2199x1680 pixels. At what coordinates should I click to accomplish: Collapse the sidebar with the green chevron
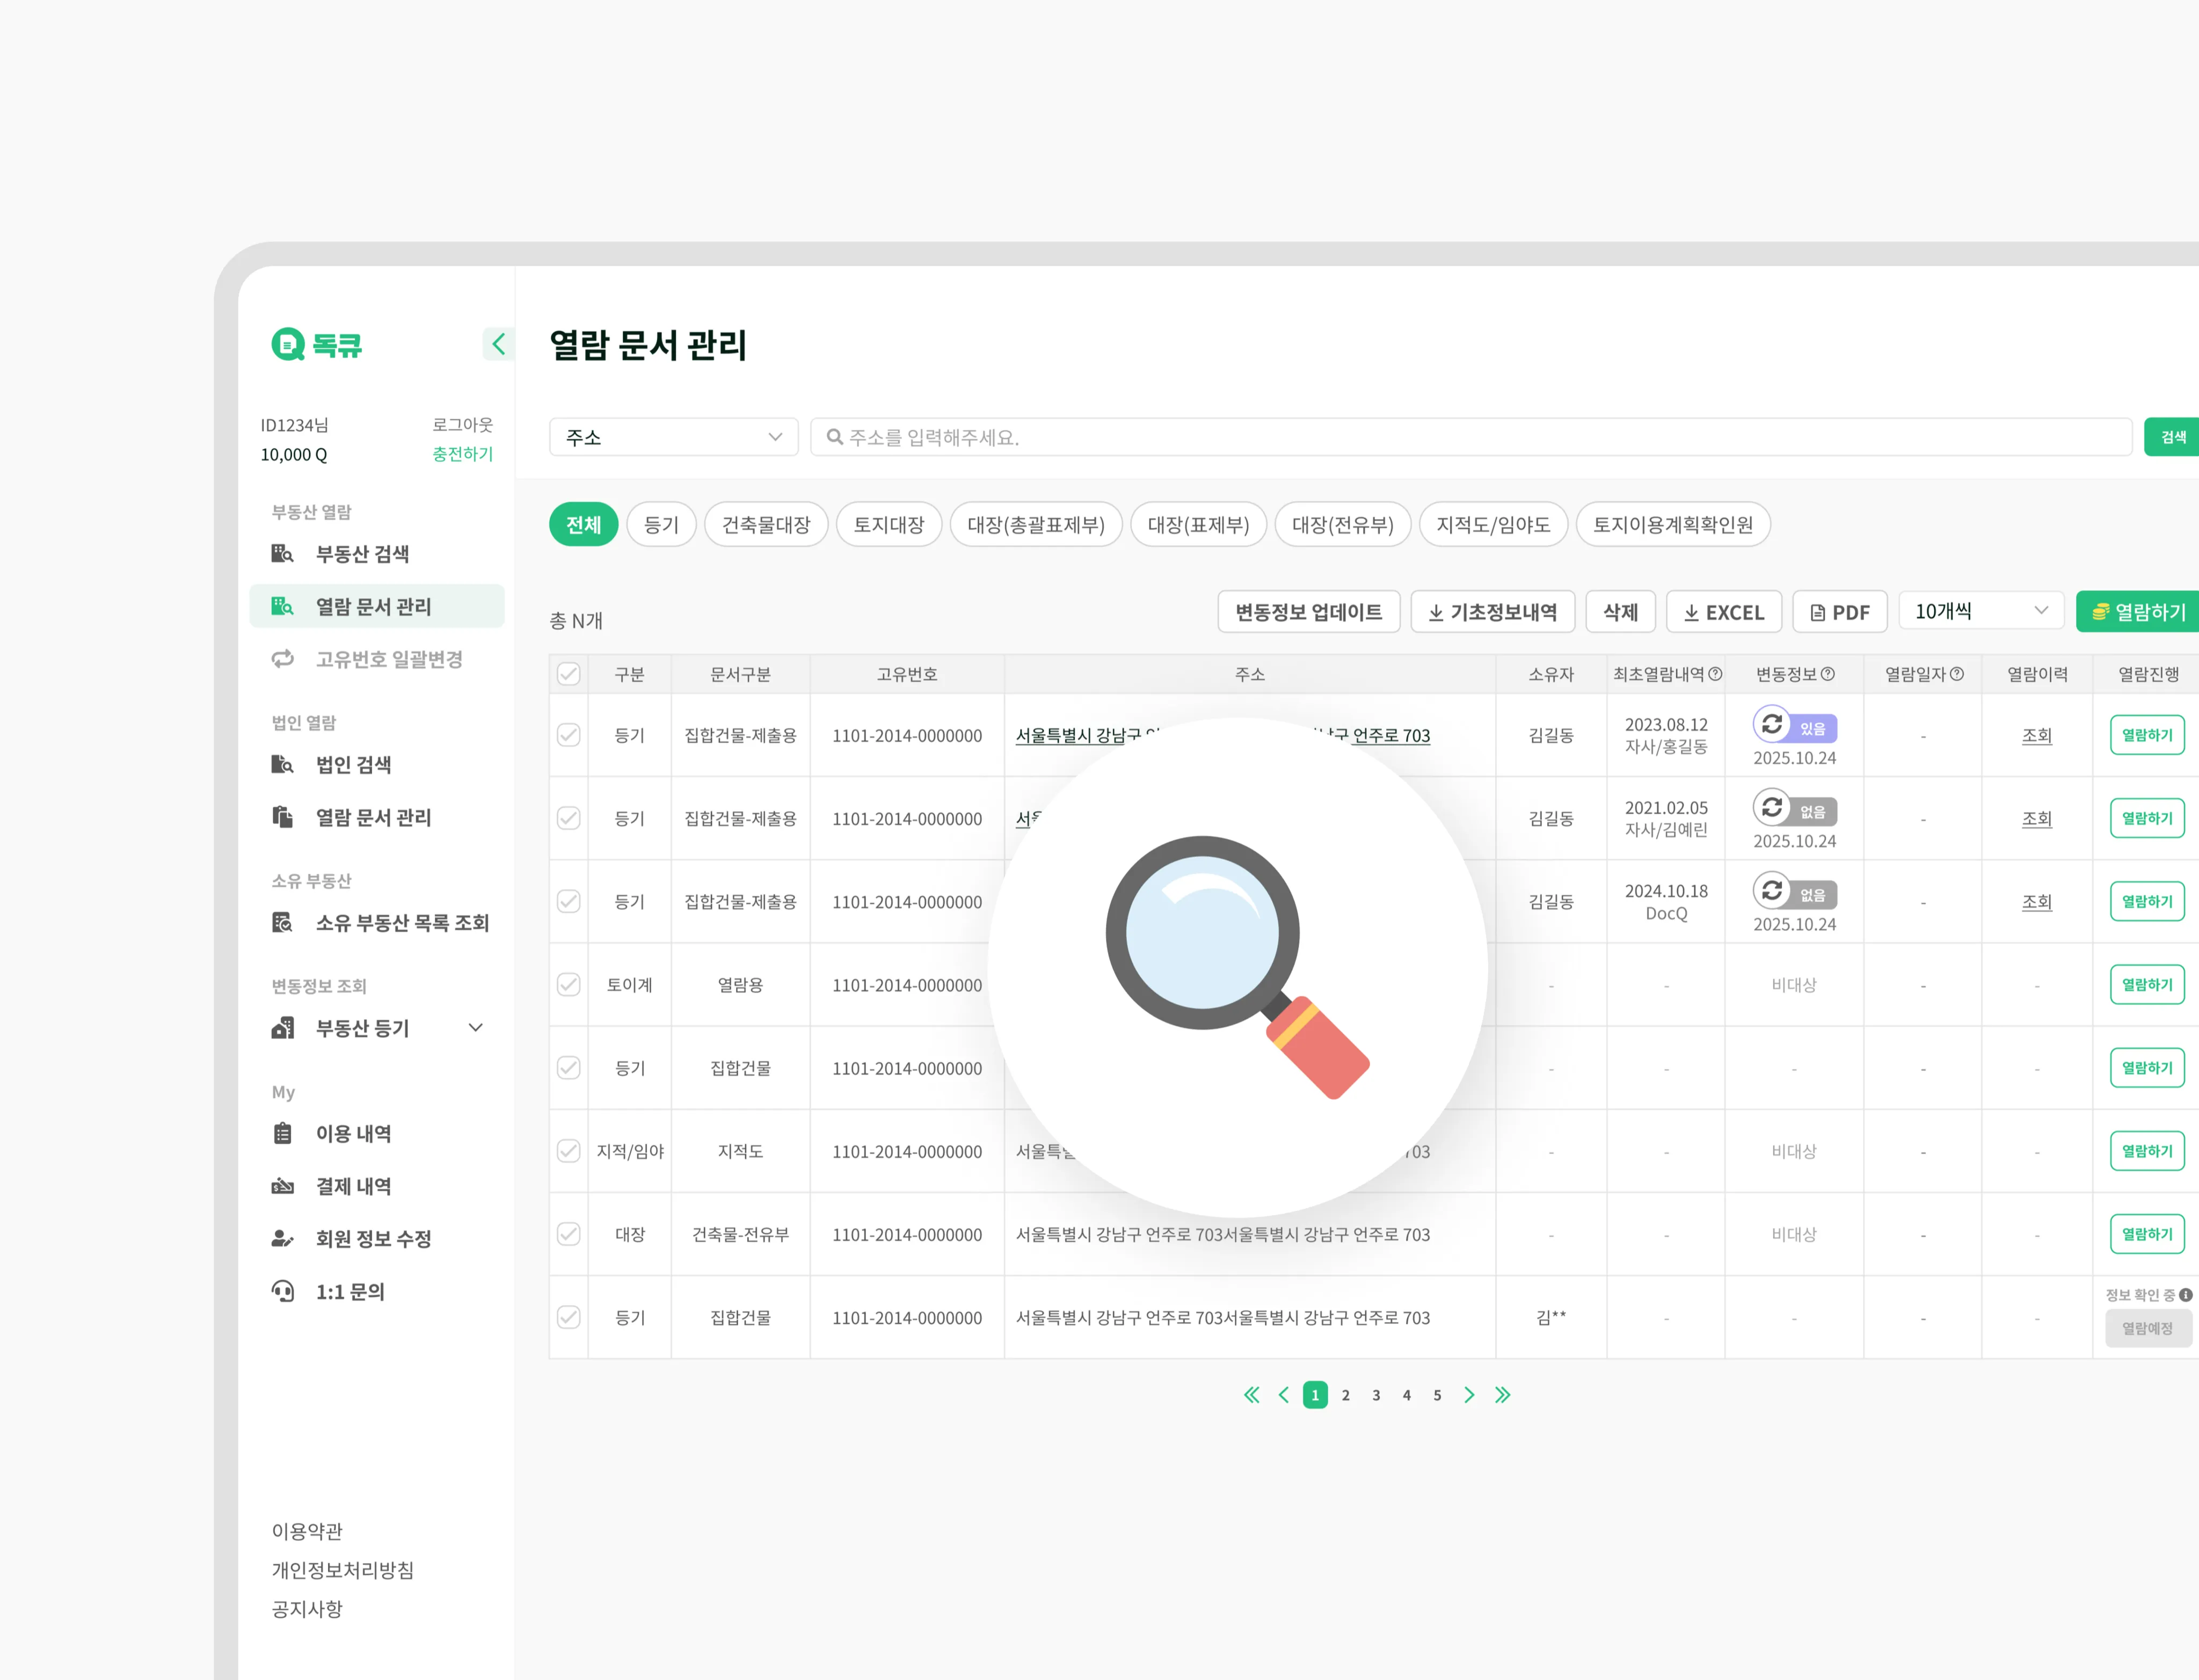pyautogui.click(x=498, y=344)
